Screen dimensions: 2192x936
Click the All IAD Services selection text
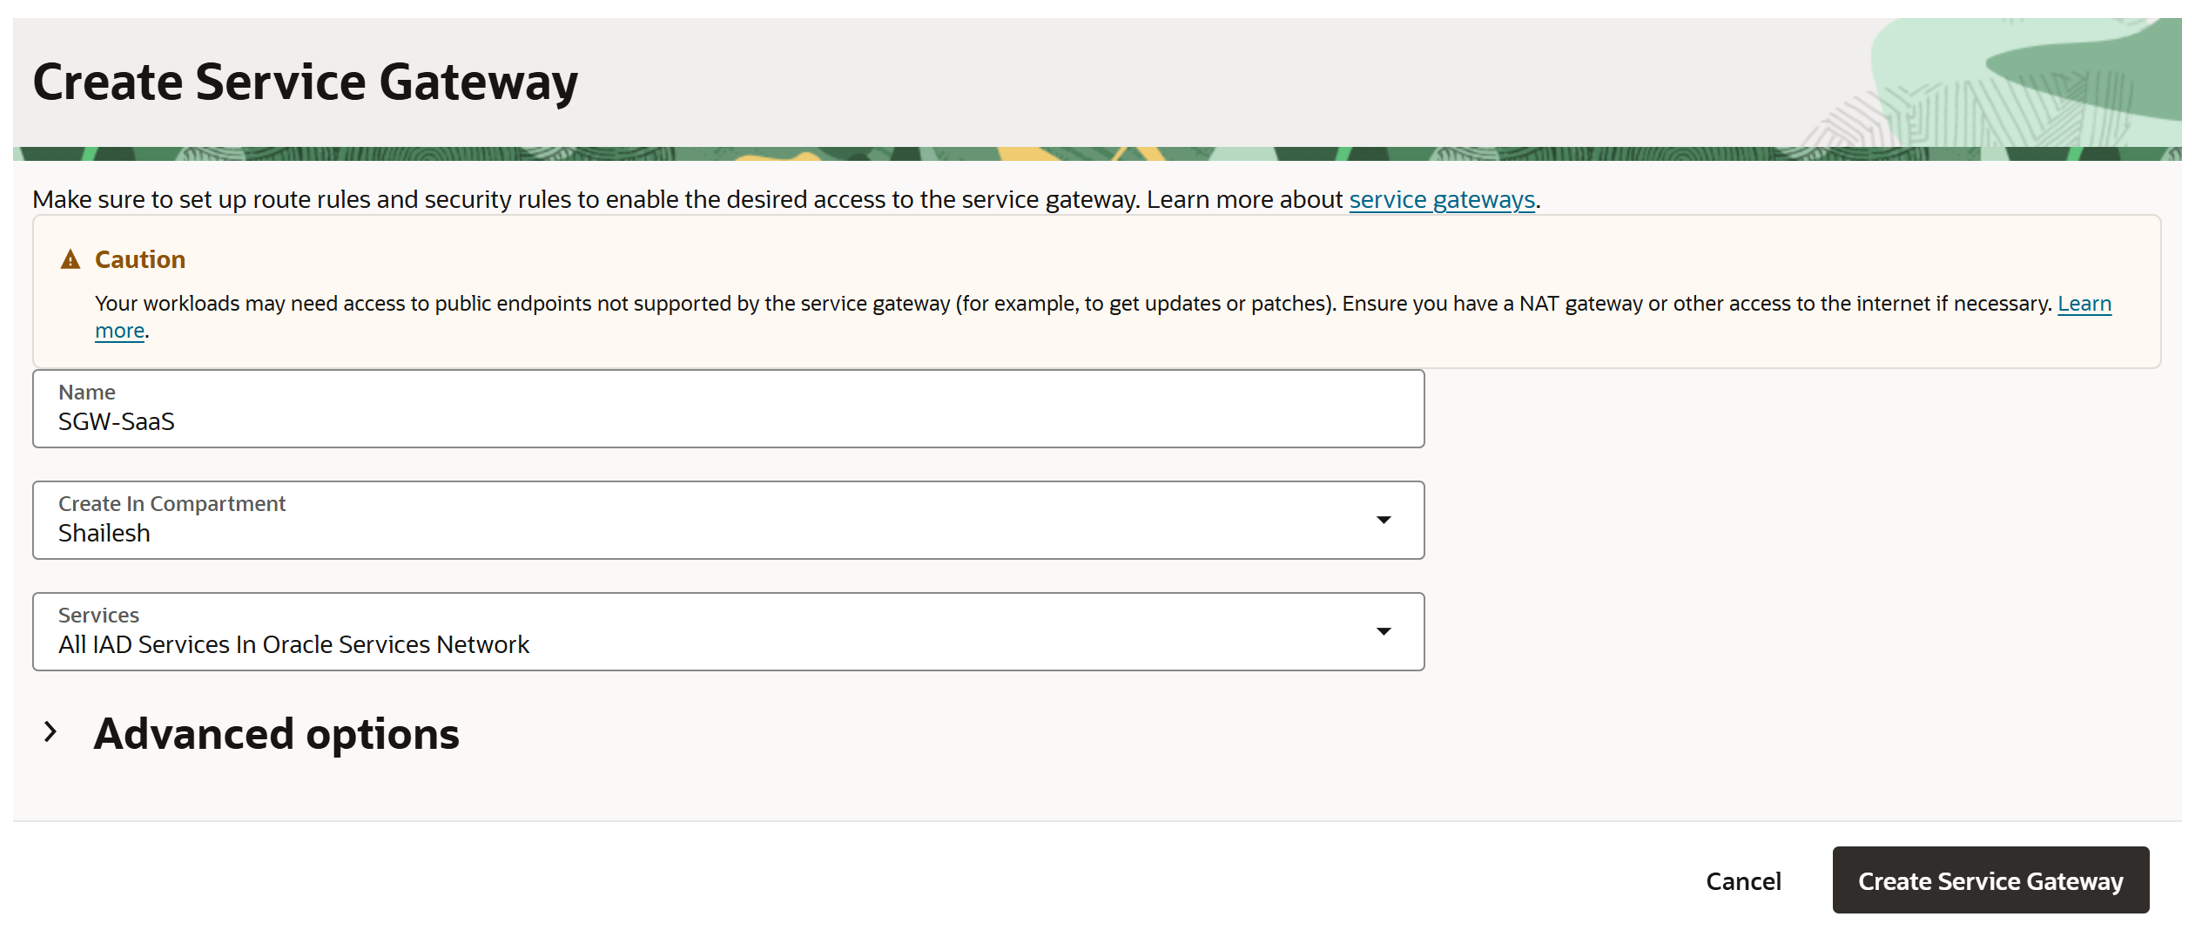pos(294,645)
